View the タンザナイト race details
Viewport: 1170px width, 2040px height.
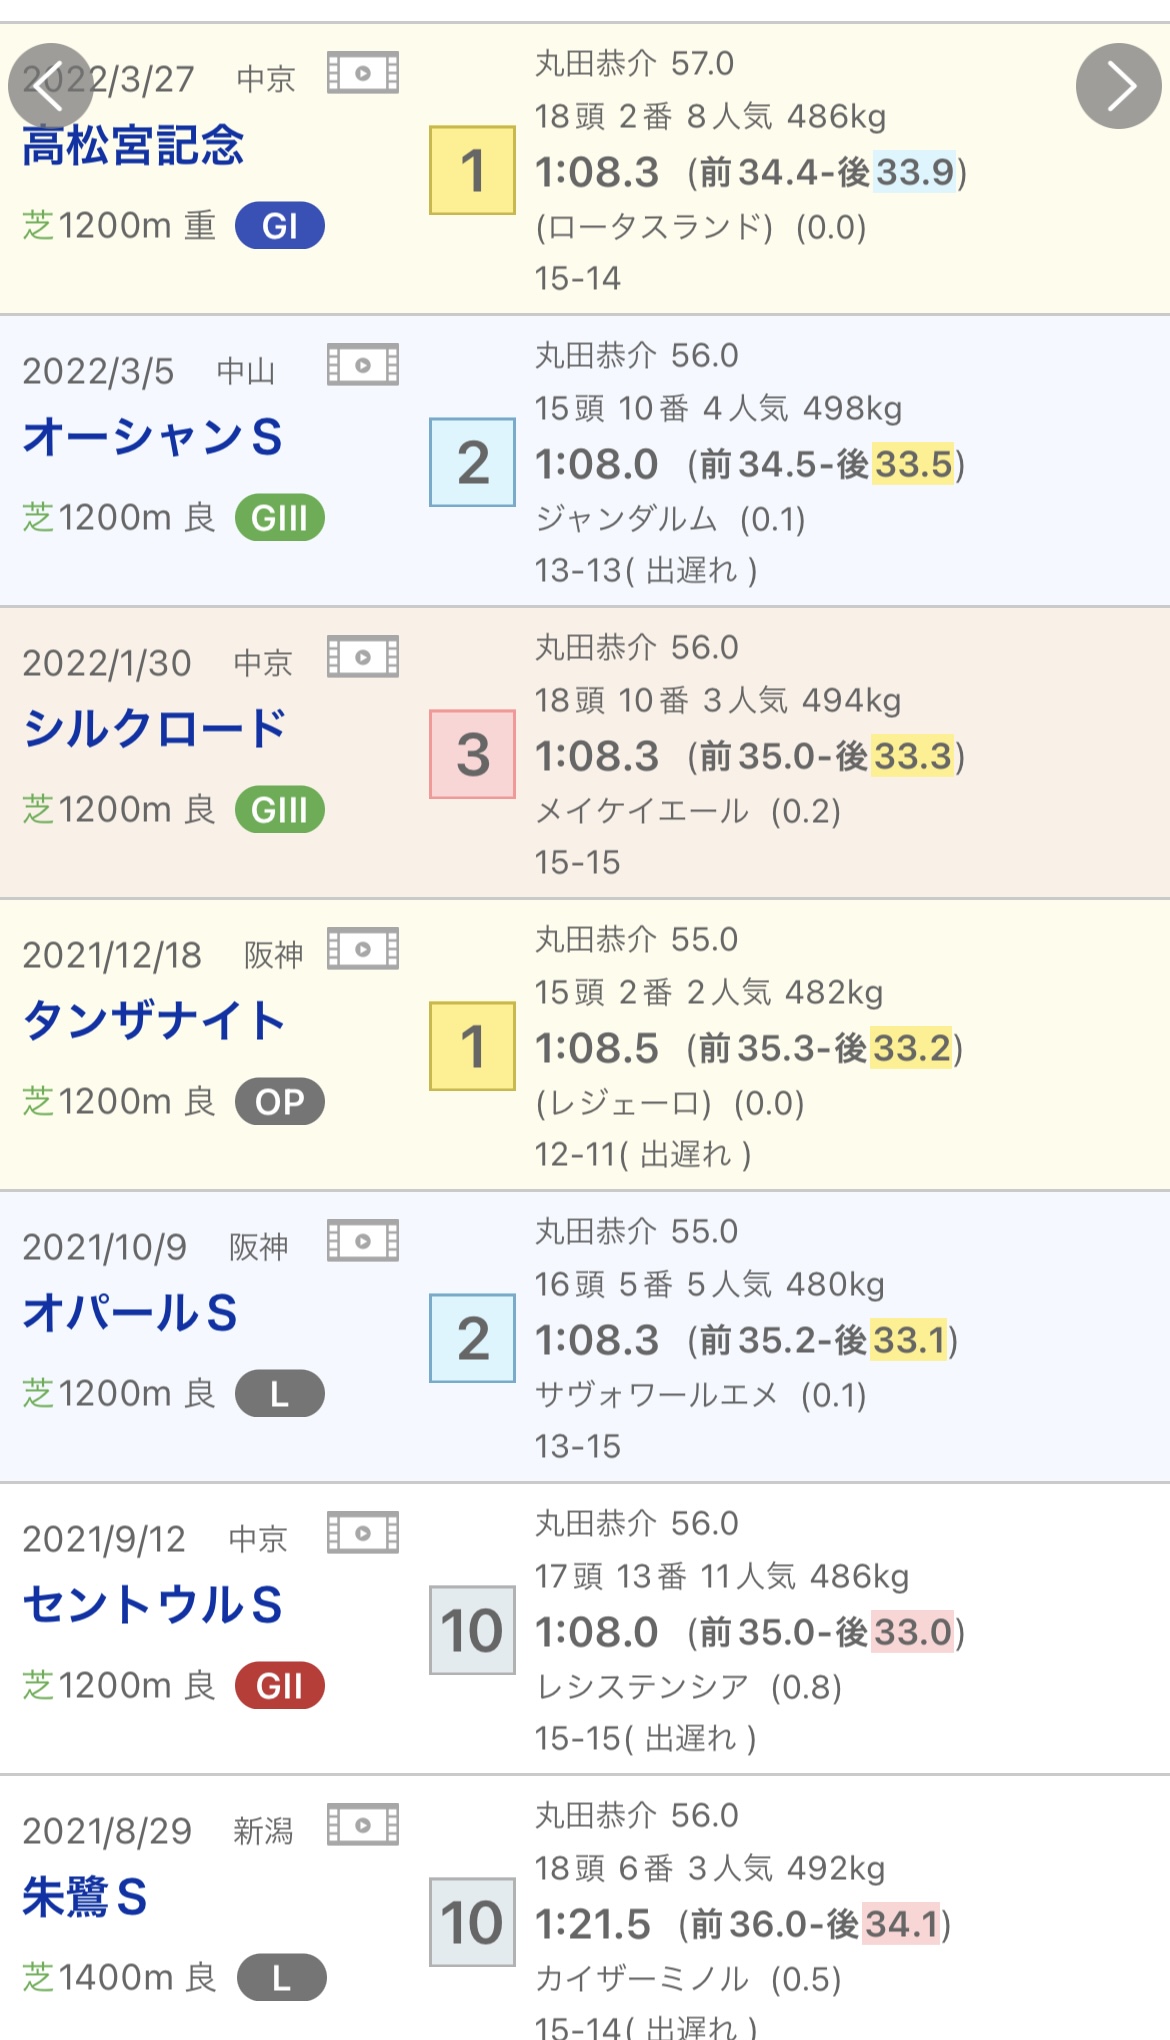[x=155, y=1021]
